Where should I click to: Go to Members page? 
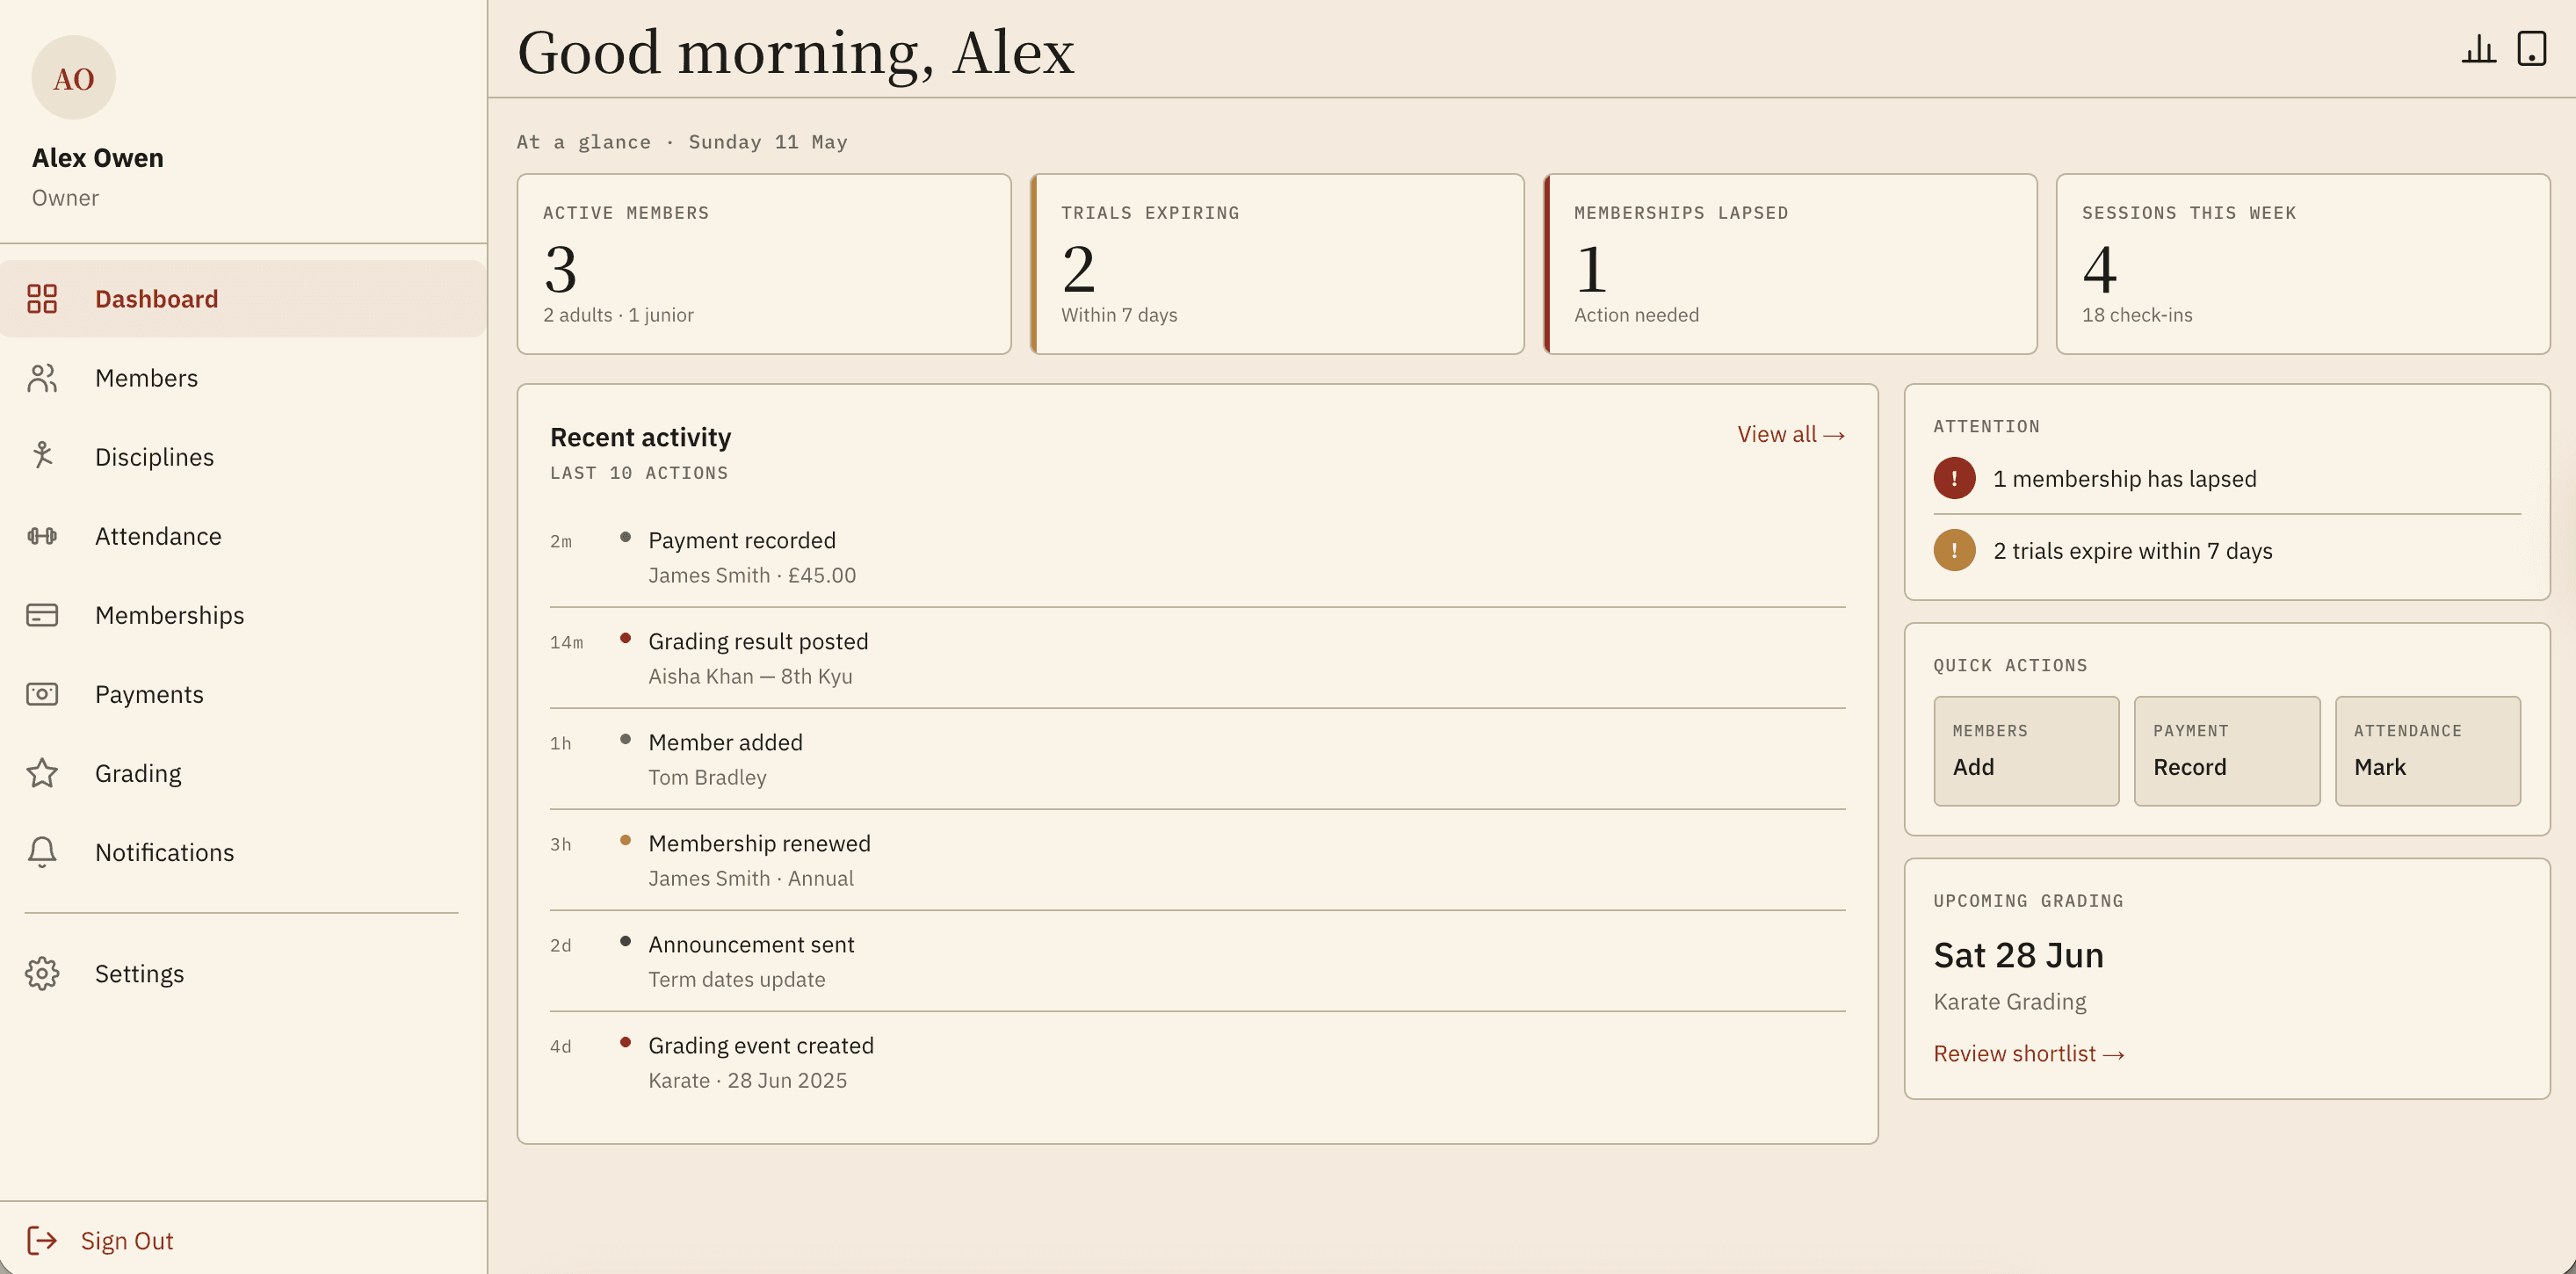243,378
